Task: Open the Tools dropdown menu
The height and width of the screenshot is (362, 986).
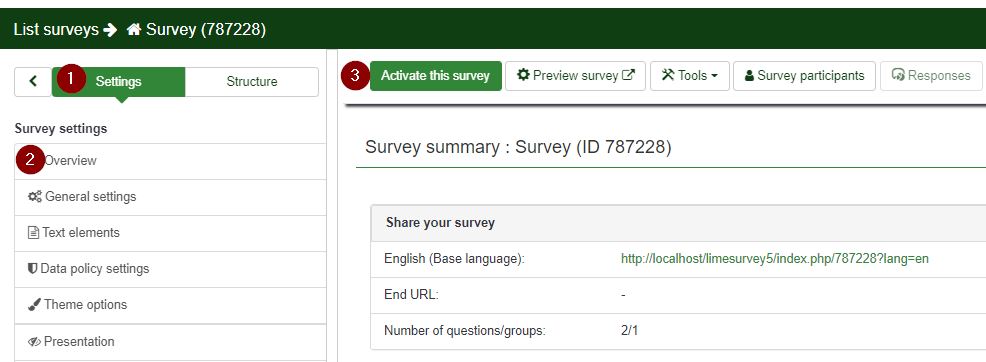Action: (690, 75)
